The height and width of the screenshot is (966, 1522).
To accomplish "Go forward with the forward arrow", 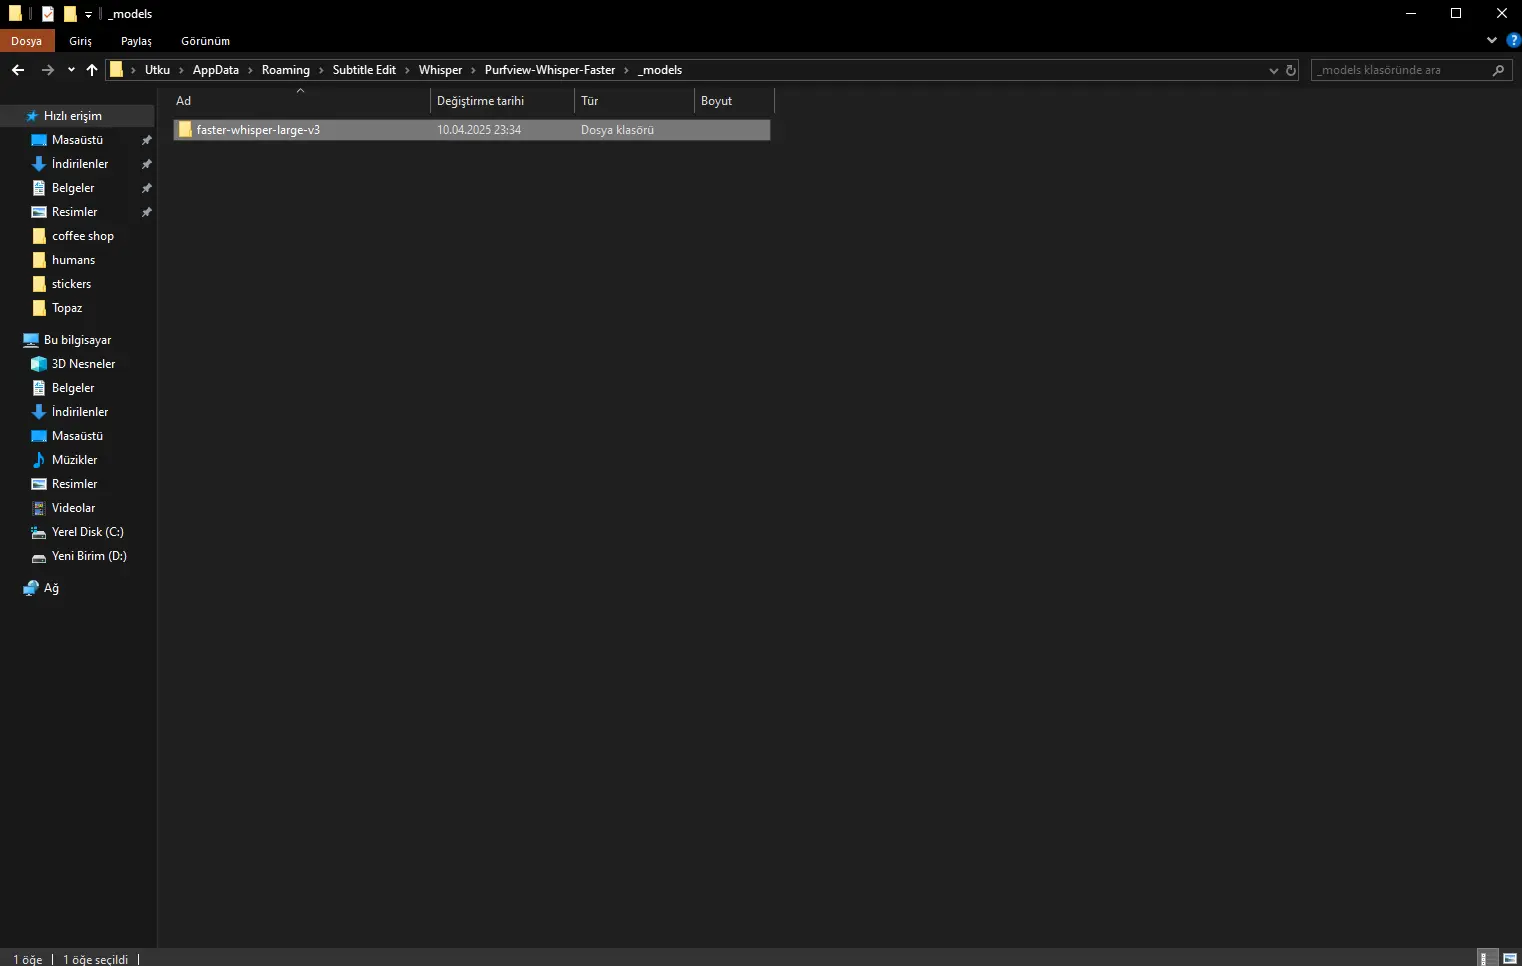I will pos(47,70).
